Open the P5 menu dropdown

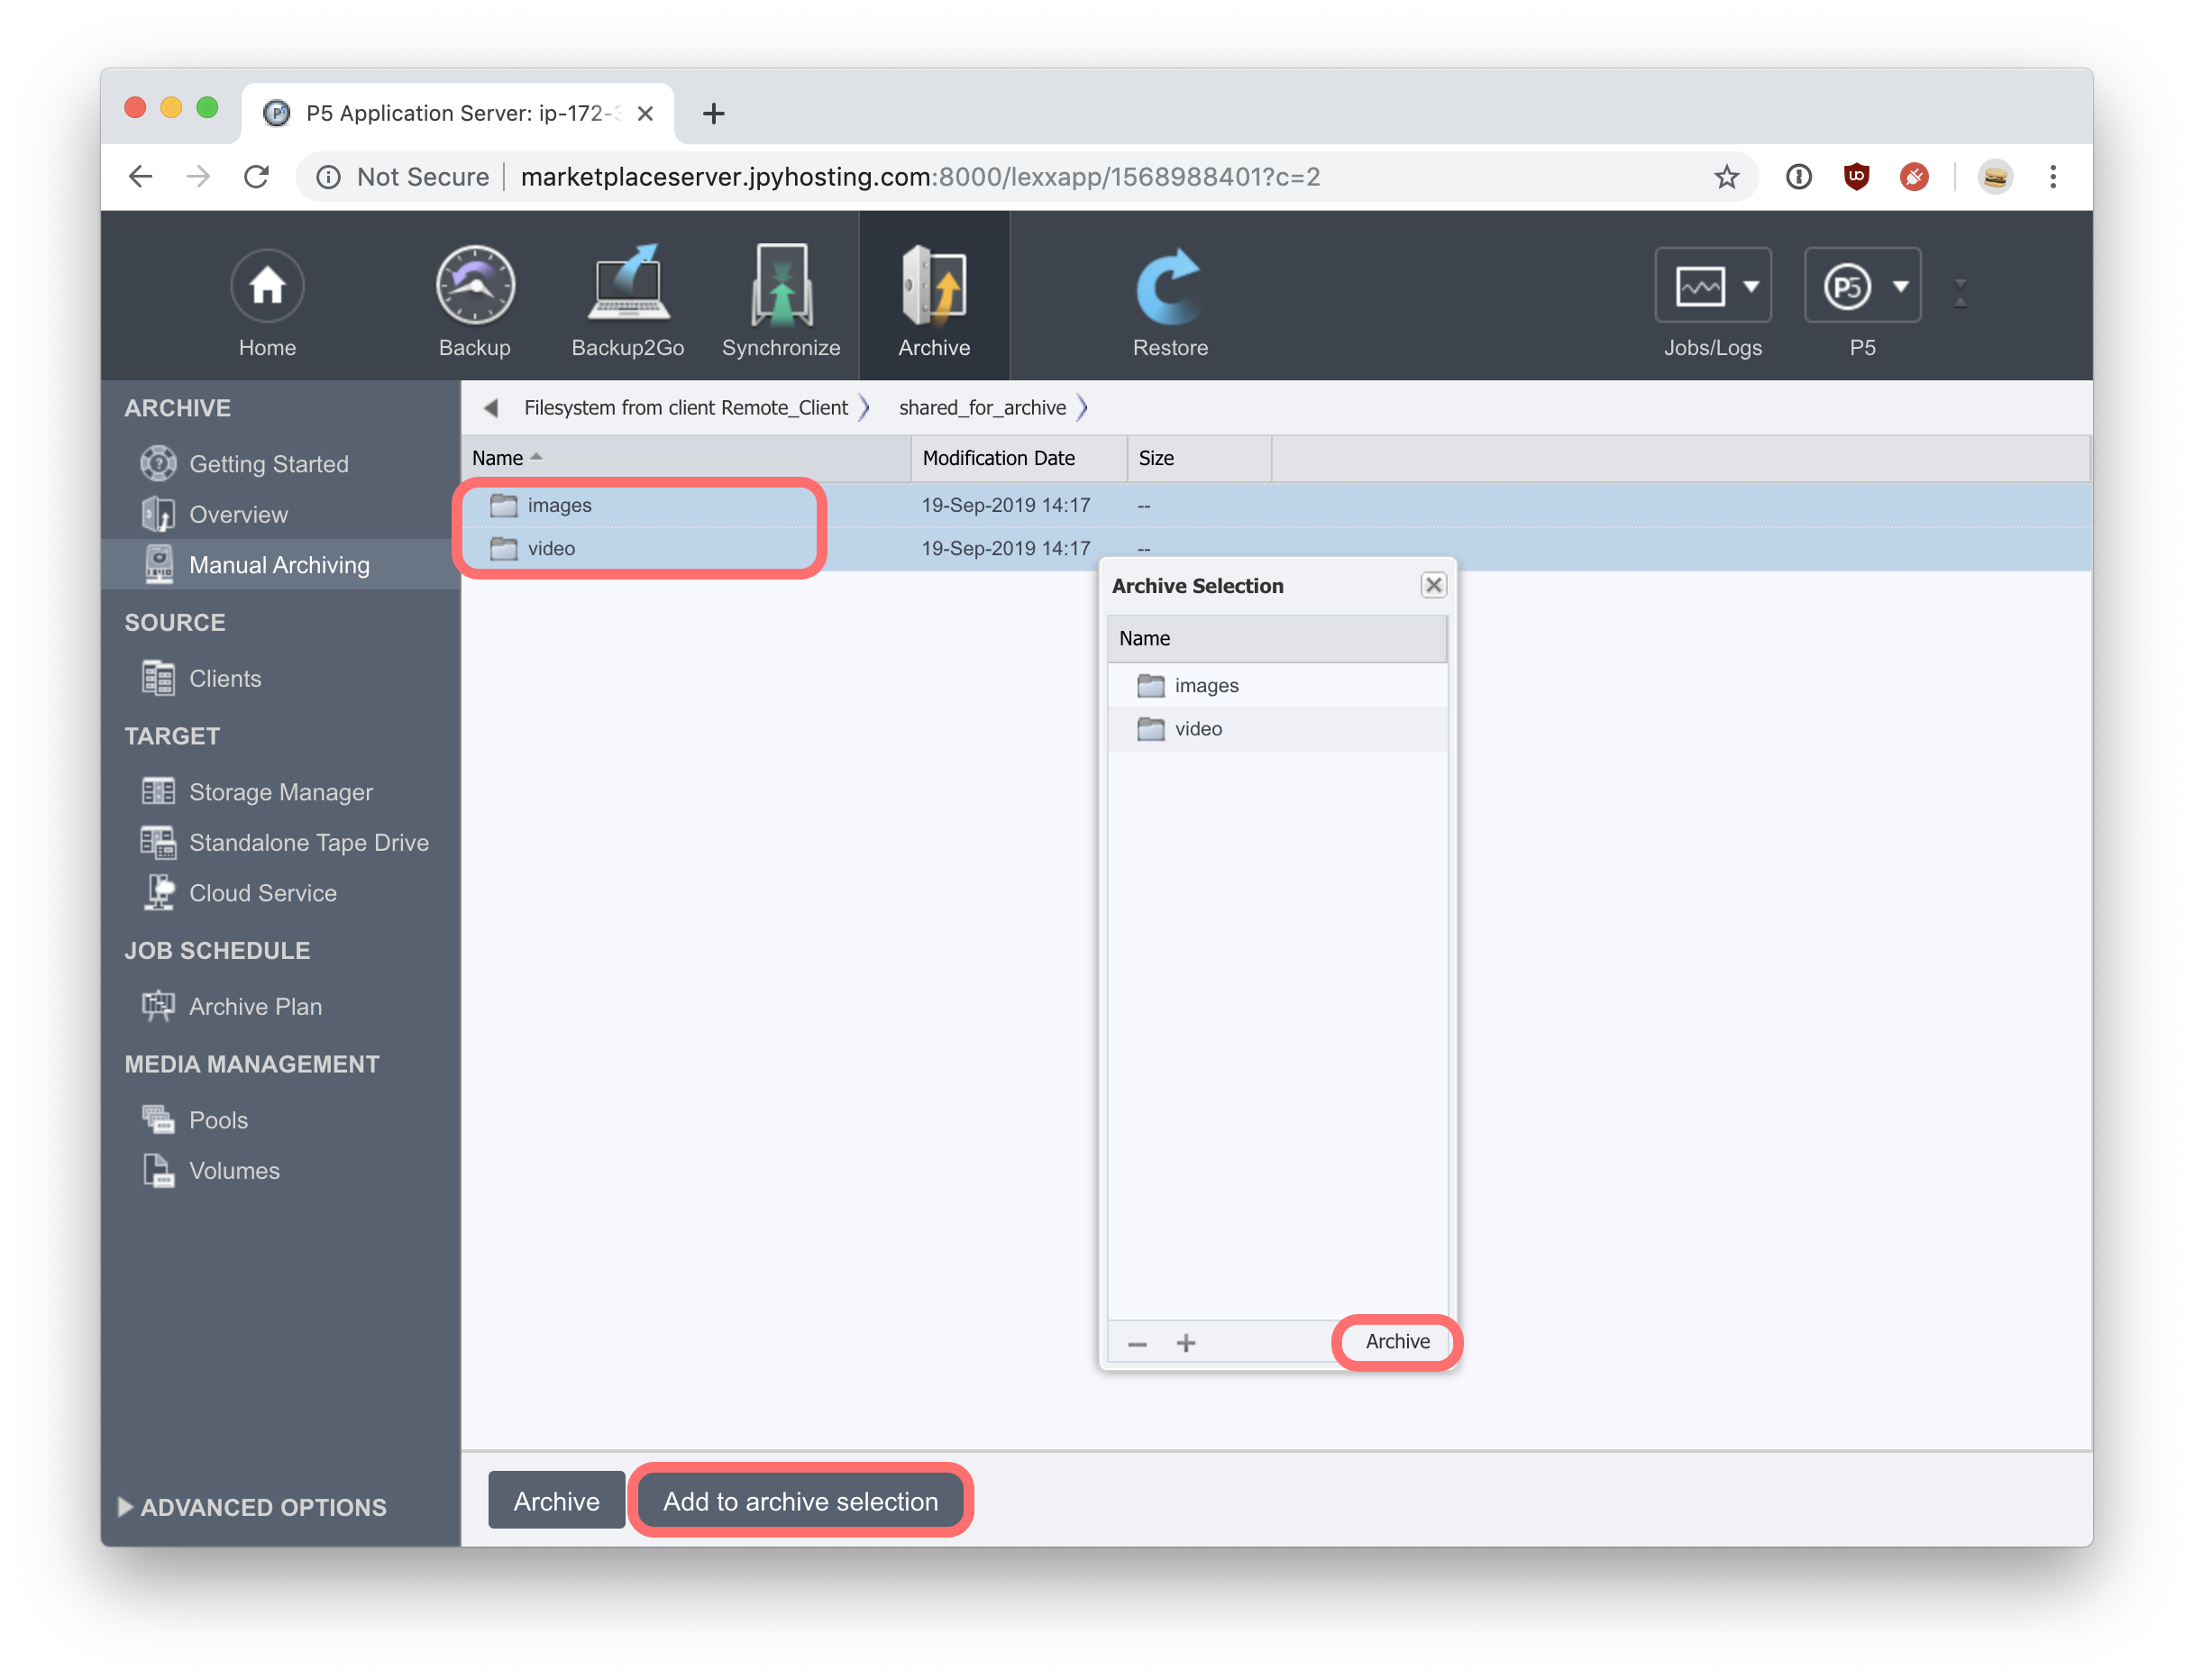click(x=1862, y=286)
